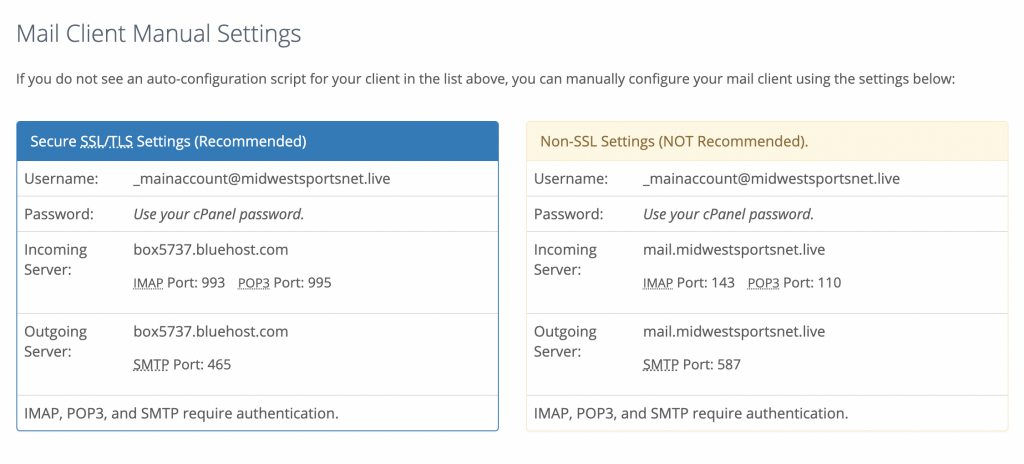Click the username email in Non-SSL panel
Image resolution: width=1024 pixels, height=464 pixels.
(771, 179)
